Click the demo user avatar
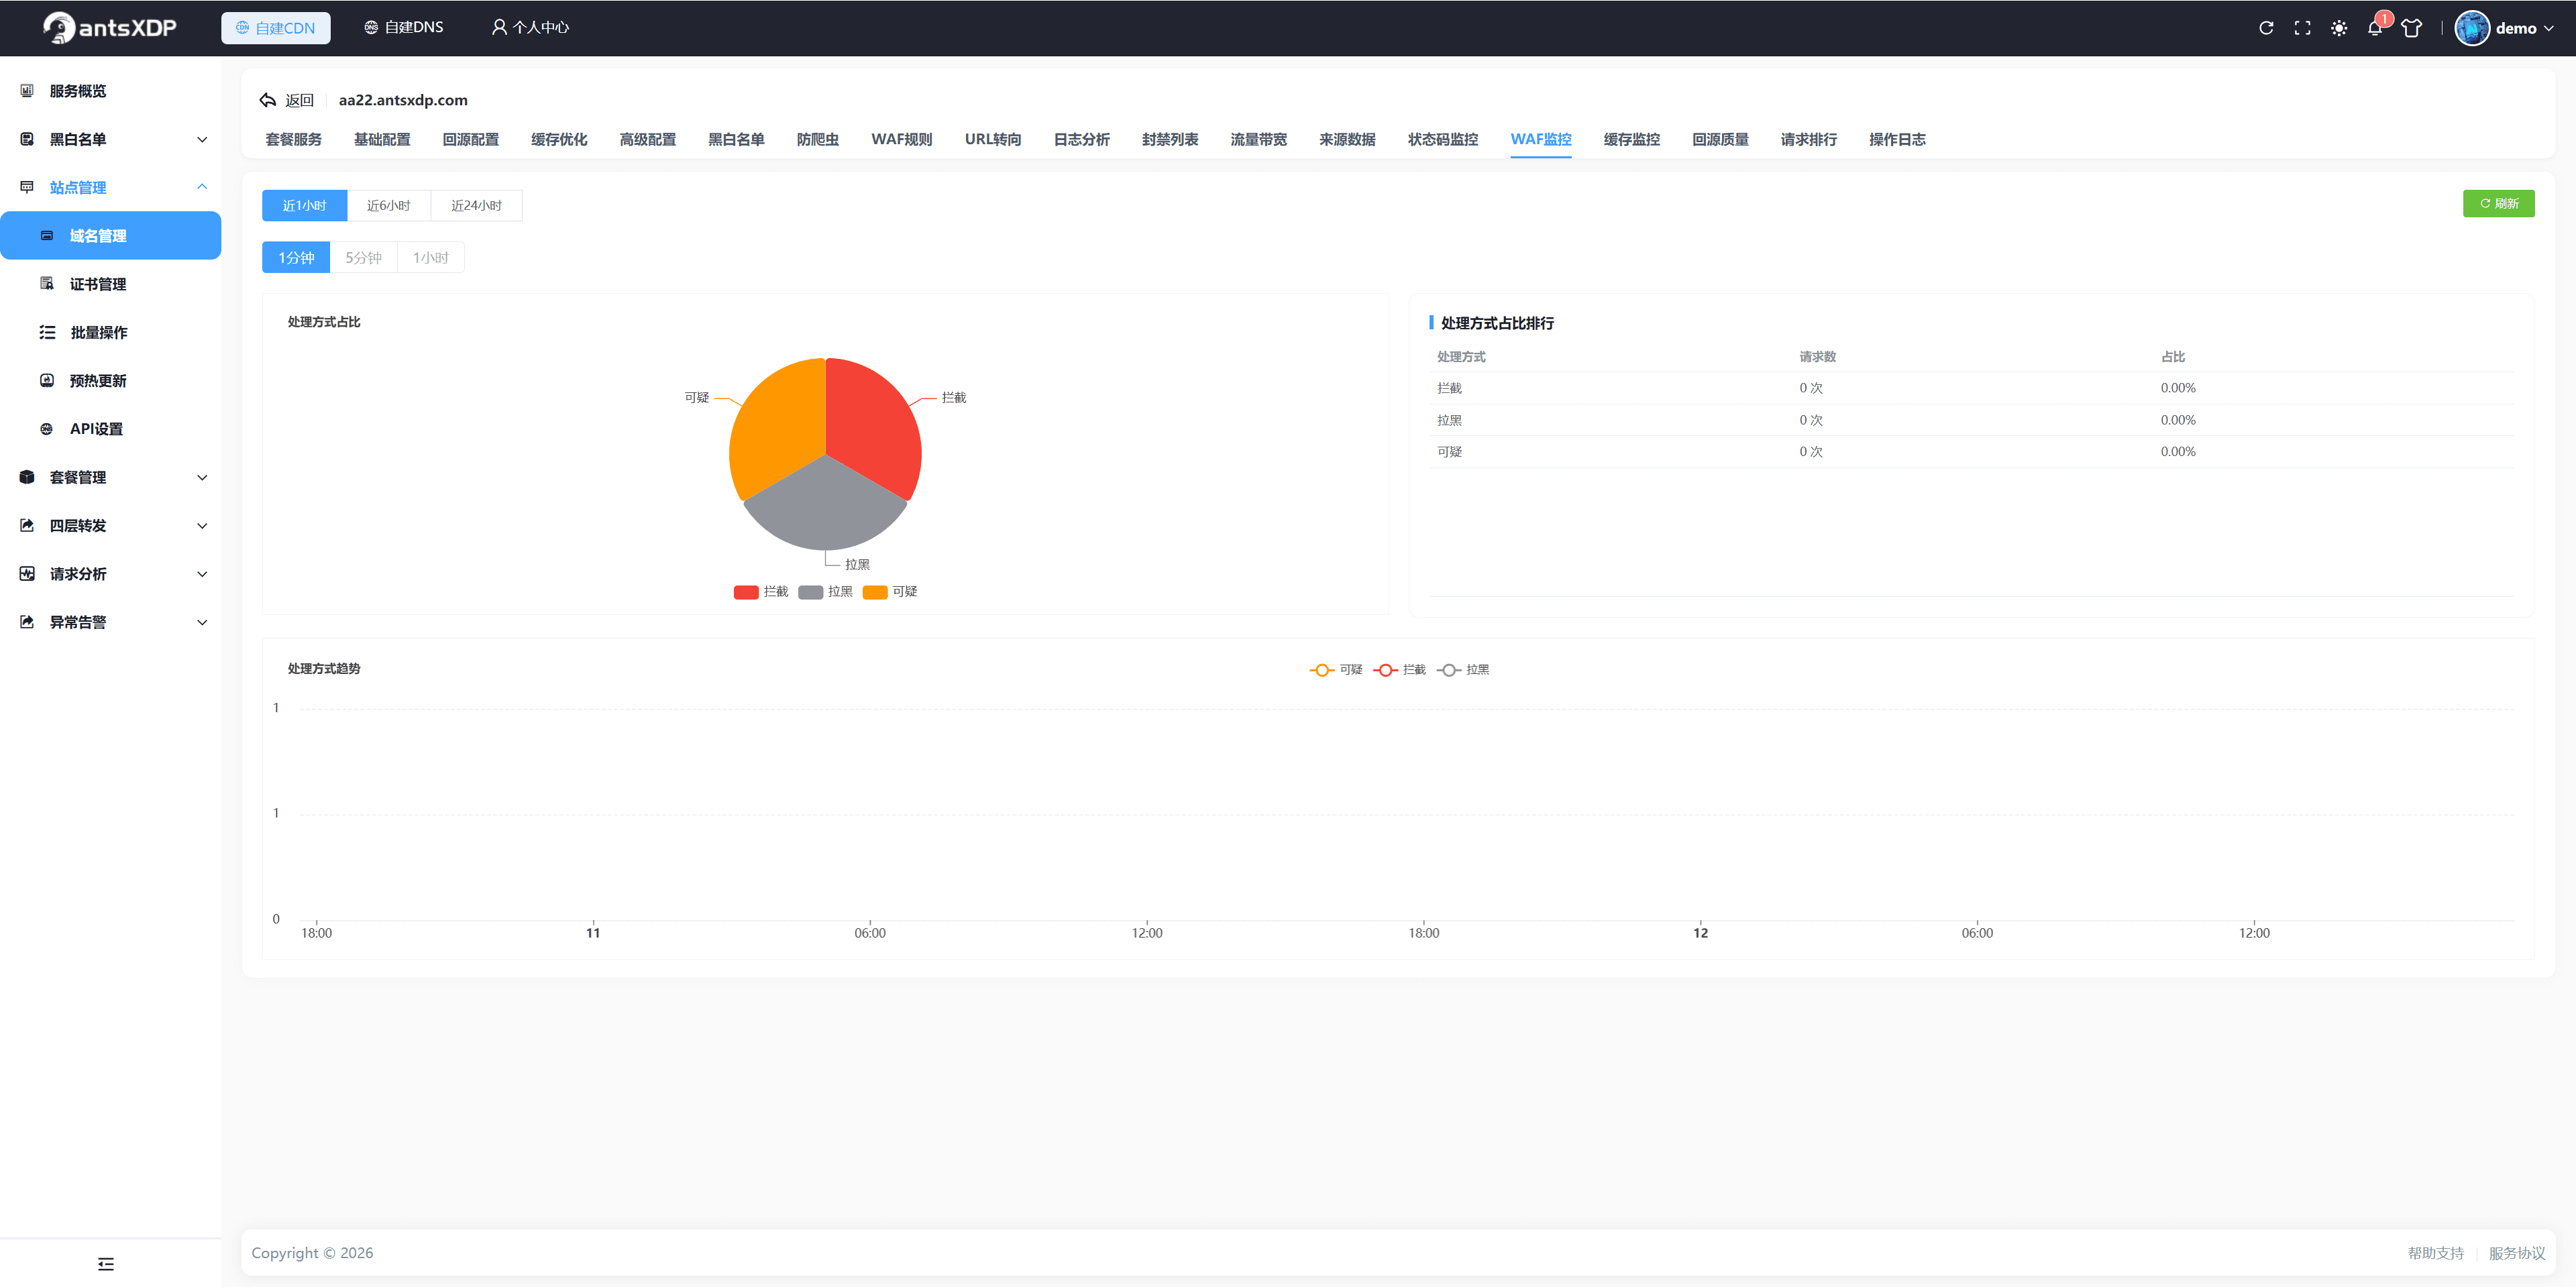Image resolution: width=2576 pixels, height=1287 pixels. pyautogui.click(x=2471, y=28)
